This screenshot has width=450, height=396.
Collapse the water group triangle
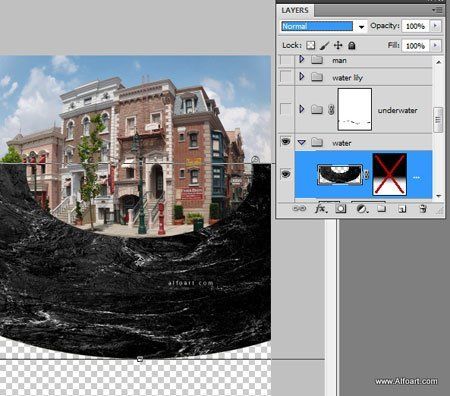[x=302, y=142]
